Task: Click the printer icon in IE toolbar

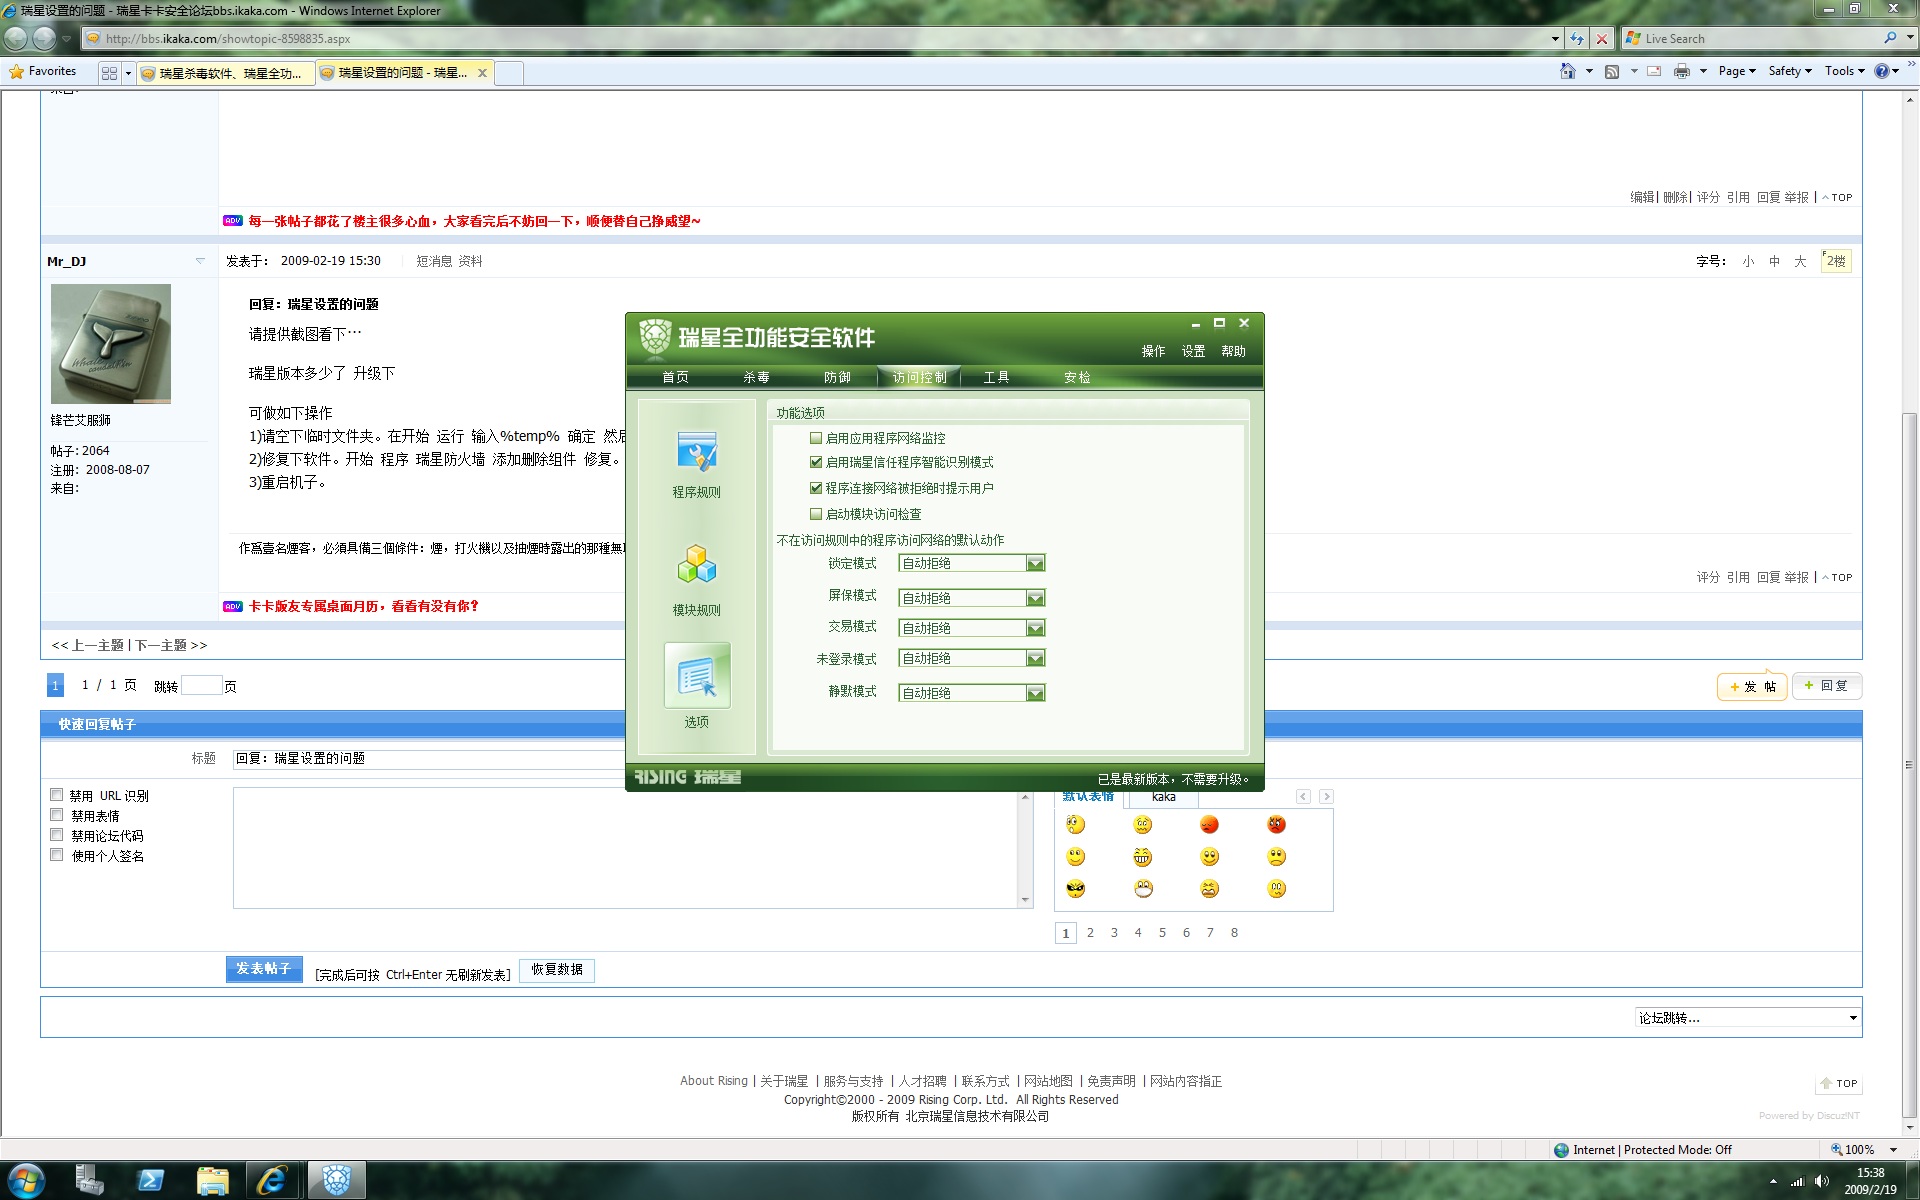Action: 1682,71
